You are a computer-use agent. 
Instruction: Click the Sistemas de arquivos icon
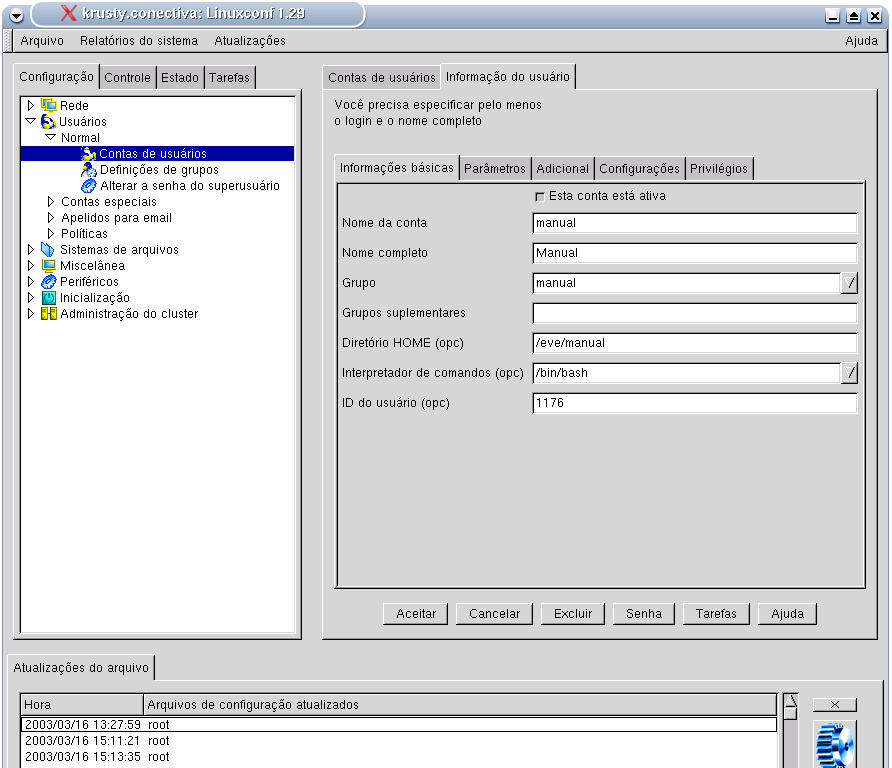pos(48,250)
